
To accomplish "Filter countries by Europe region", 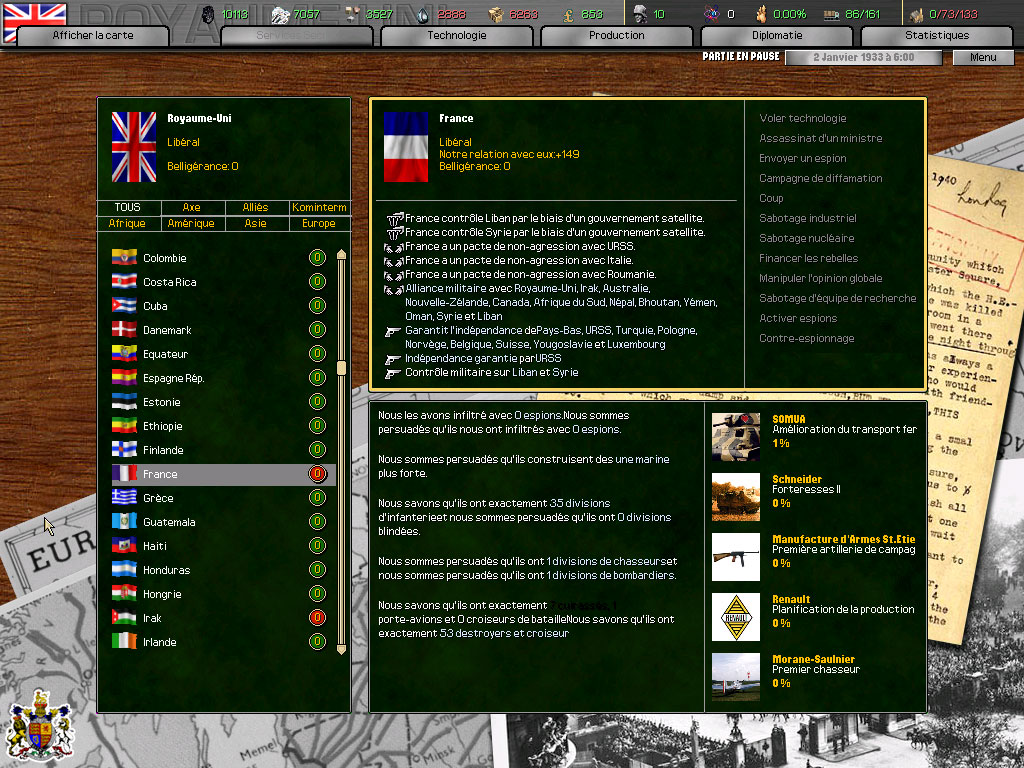I will pyautogui.click(x=319, y=224).
